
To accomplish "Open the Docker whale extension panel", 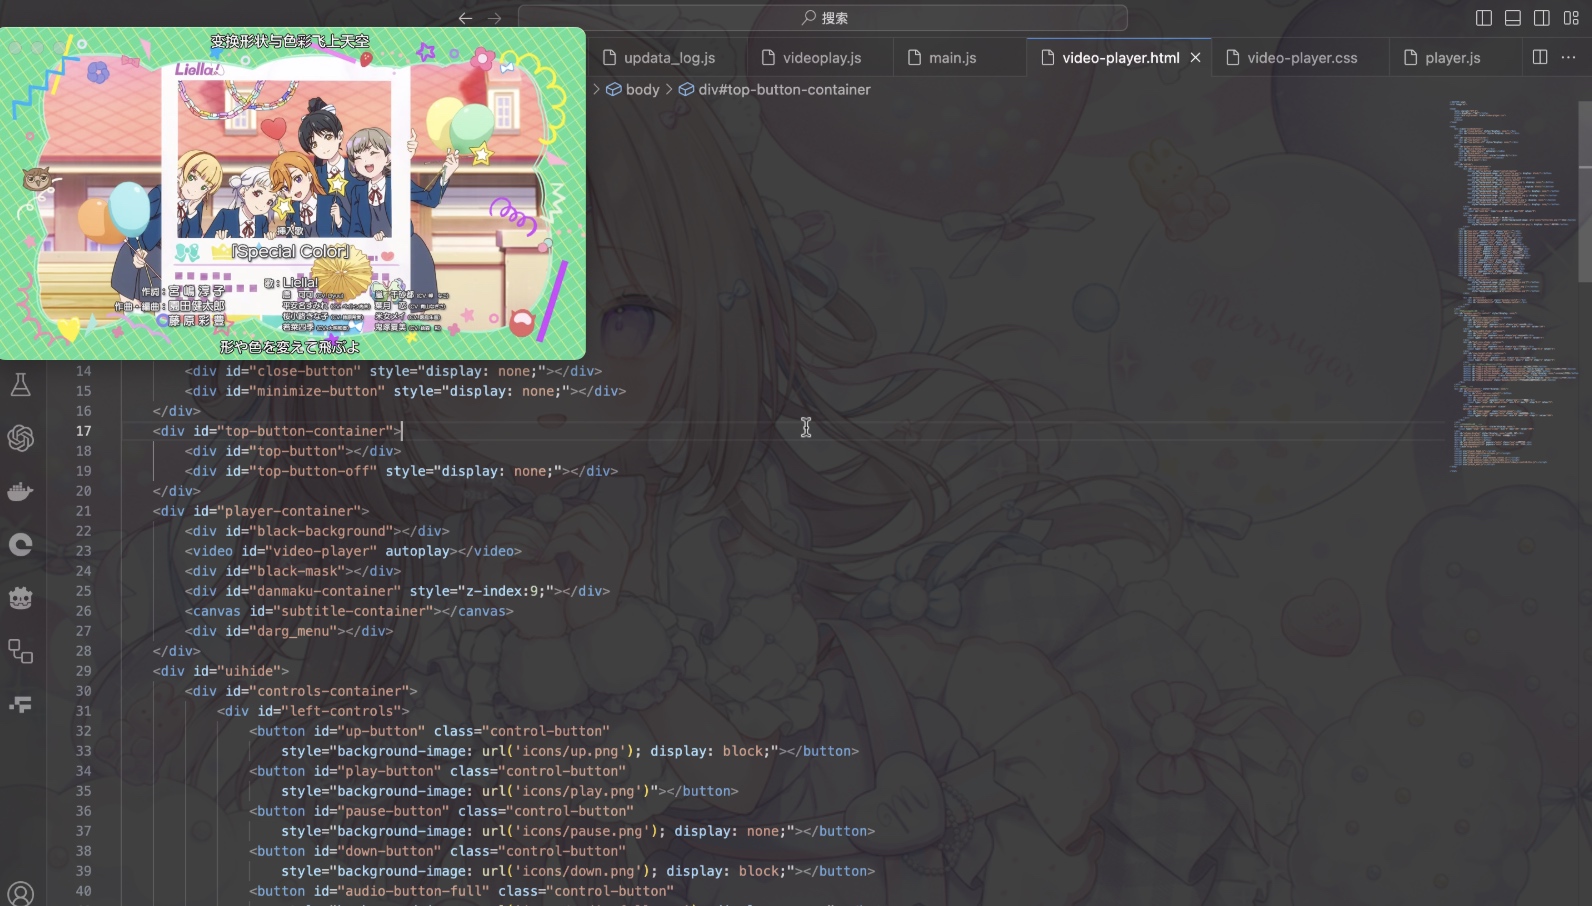I will point(20,491).
